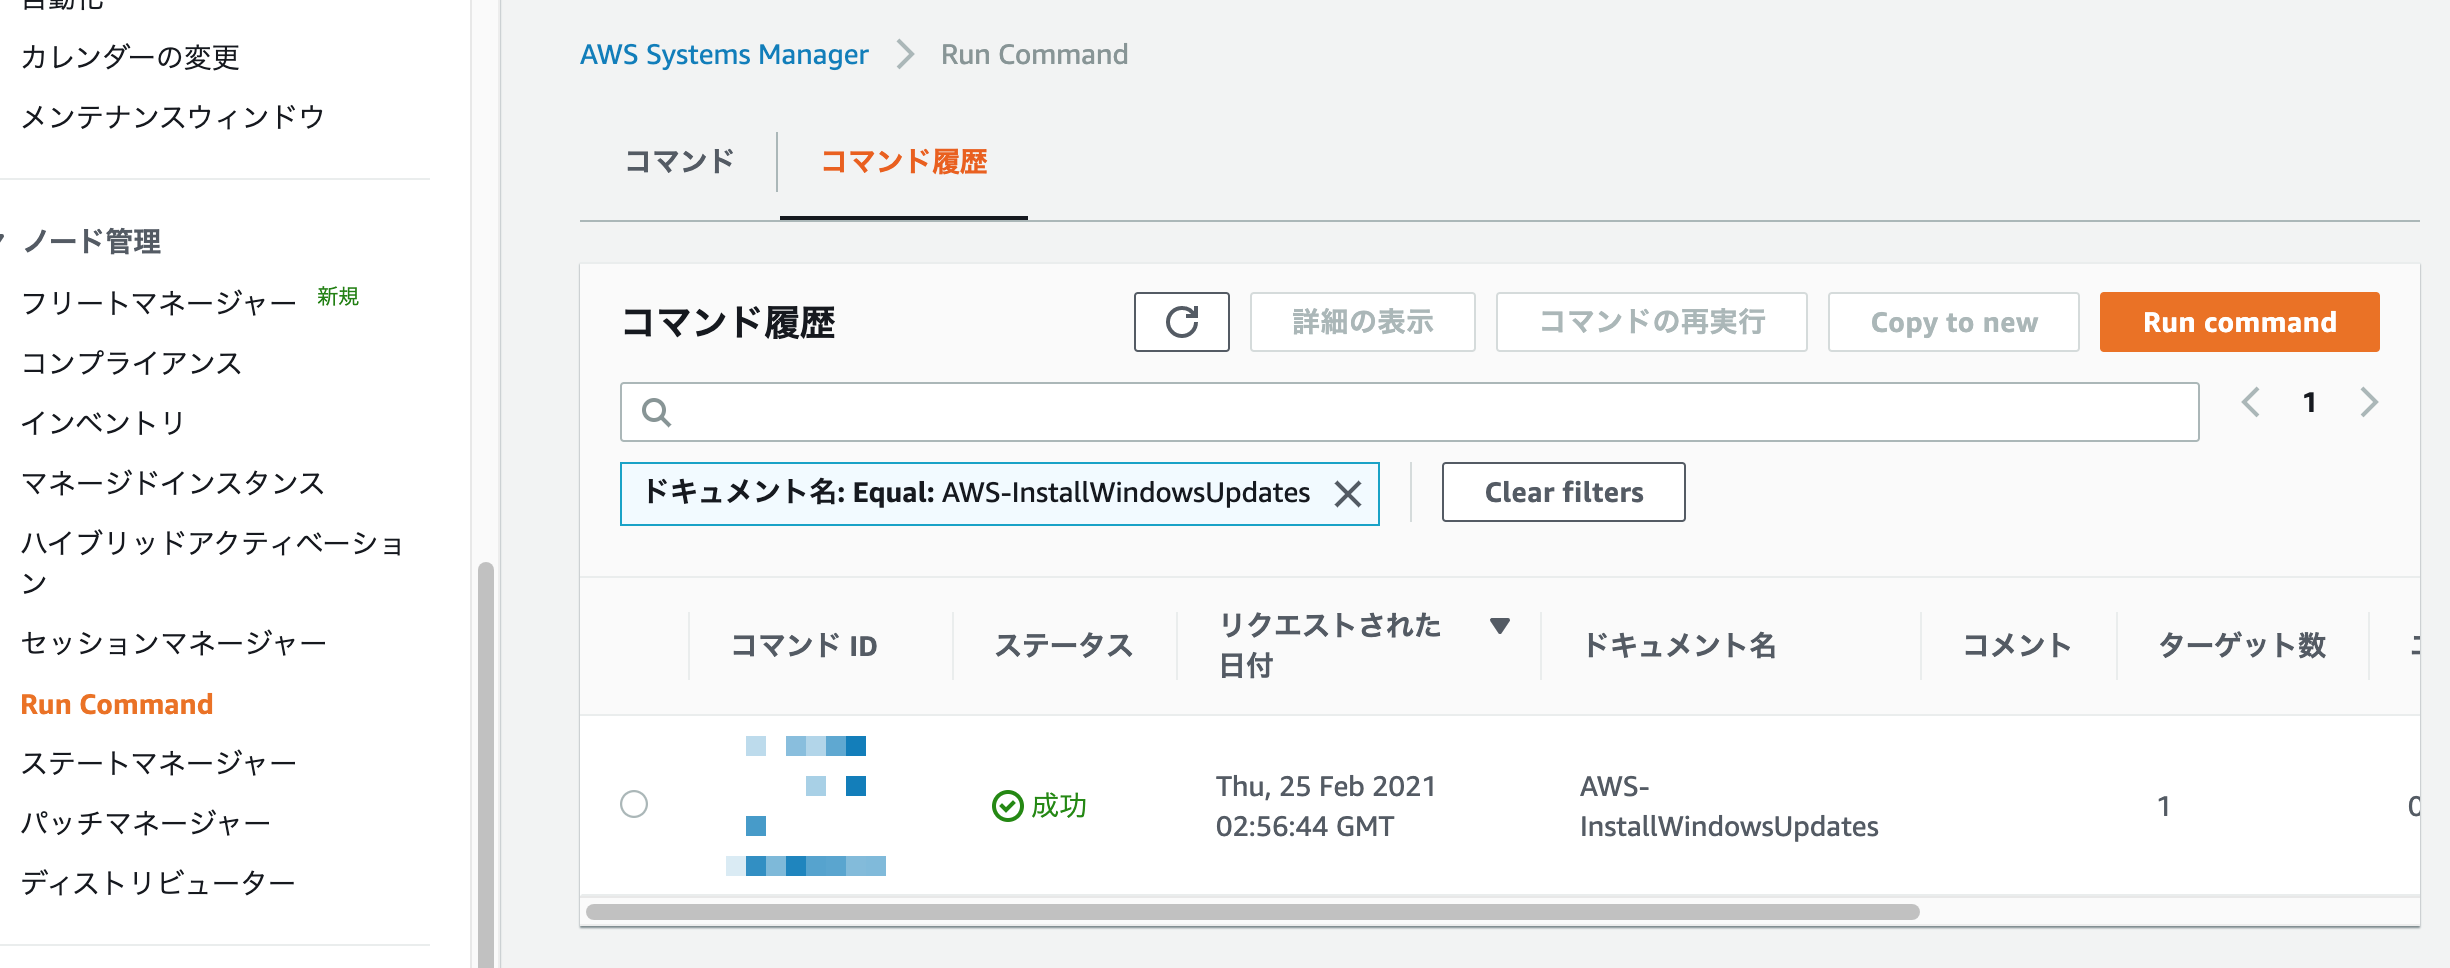
Task: Click the 成功 status in the command row
Action: tap(1040, 805)
